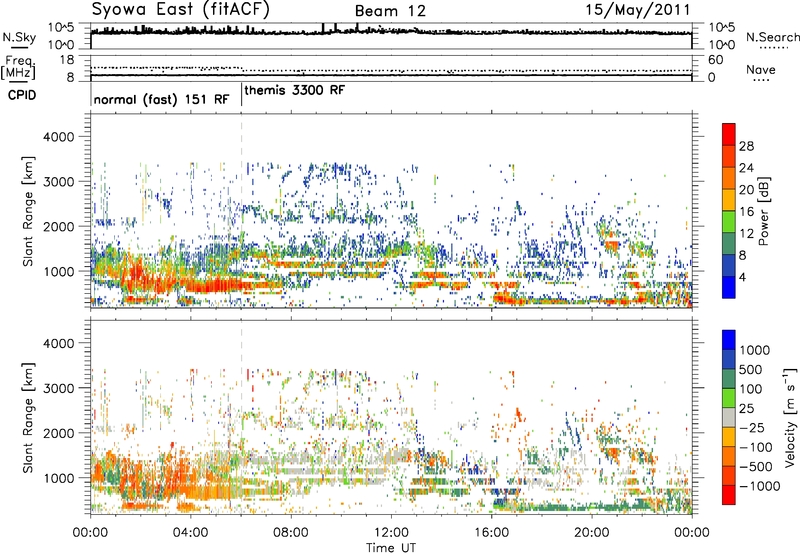The height and width of the screenshot is (554, 800).
Task: Click the 'Nave' legend label
Action: tap(761, 69)
